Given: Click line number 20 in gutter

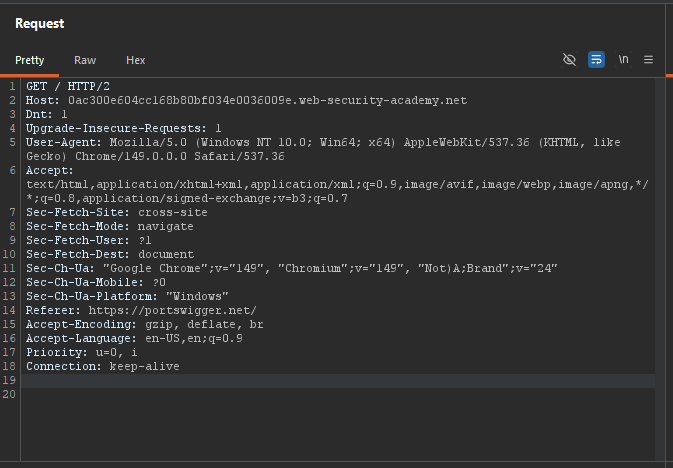Looking at the screenshot, I should (x=9, y=394).
